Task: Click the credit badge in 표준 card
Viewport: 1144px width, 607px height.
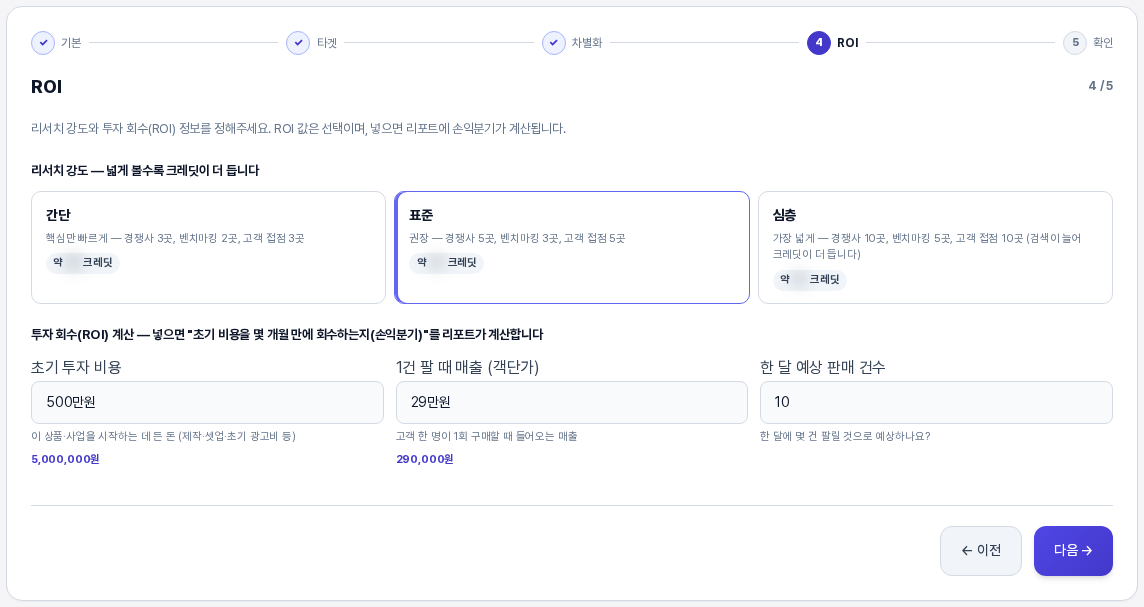Action: 447,263
